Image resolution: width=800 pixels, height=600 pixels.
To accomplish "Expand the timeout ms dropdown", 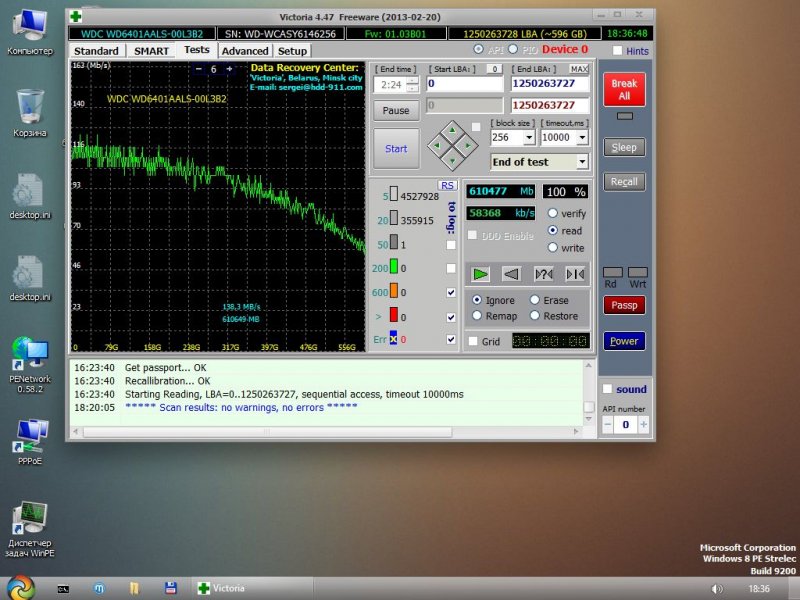I will (580, 137).
